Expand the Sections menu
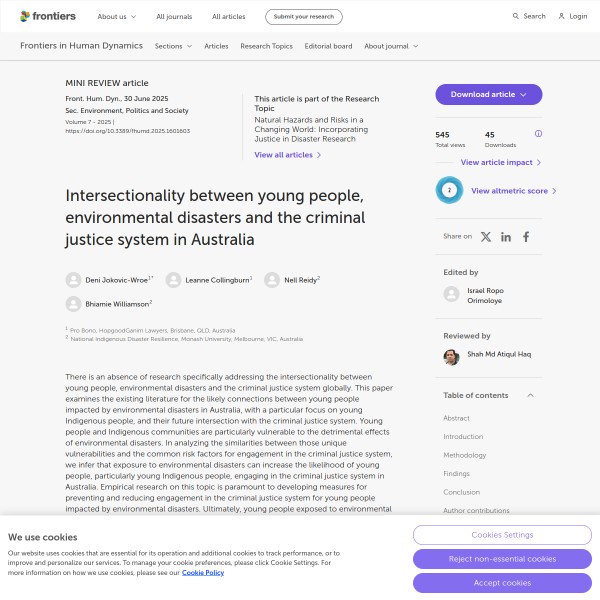This screenshot has height=600, width=600. pos(173,46)
